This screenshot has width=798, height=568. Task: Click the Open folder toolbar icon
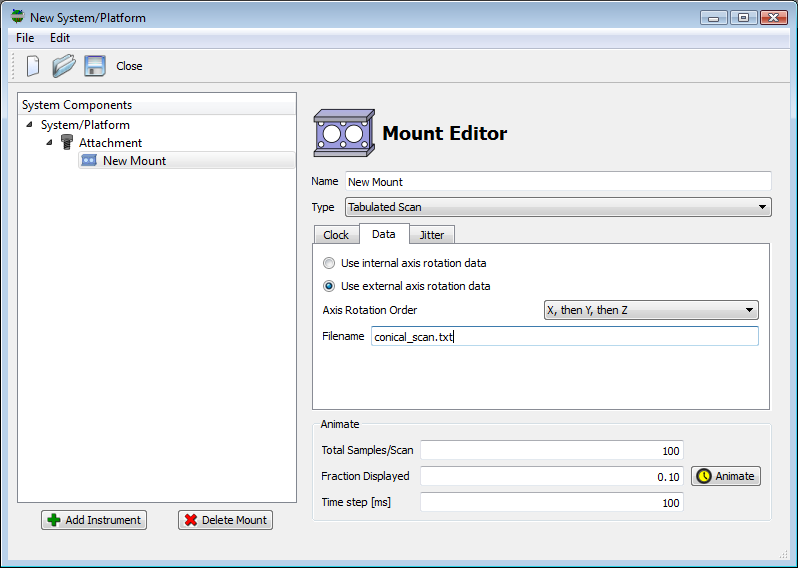pyautogui.click(x=64, y=66)
